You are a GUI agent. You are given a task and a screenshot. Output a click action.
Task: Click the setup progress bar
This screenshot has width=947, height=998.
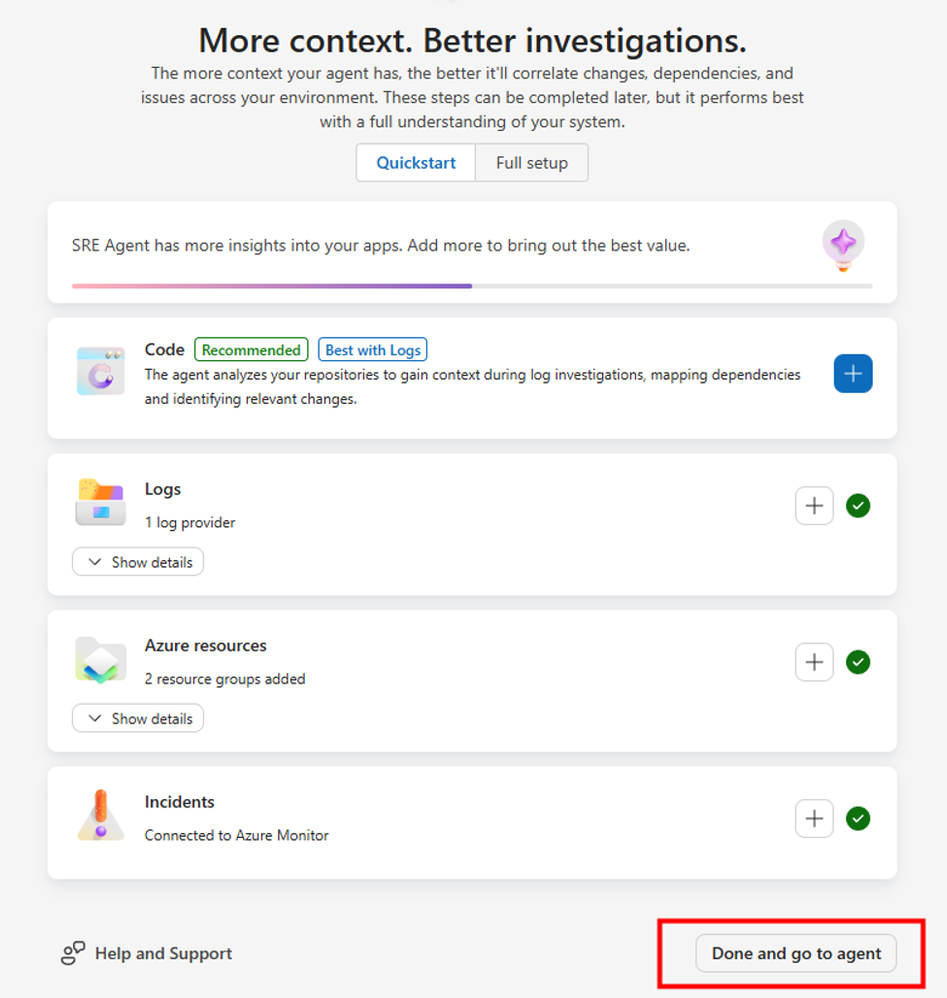click(x=472, y=286)
